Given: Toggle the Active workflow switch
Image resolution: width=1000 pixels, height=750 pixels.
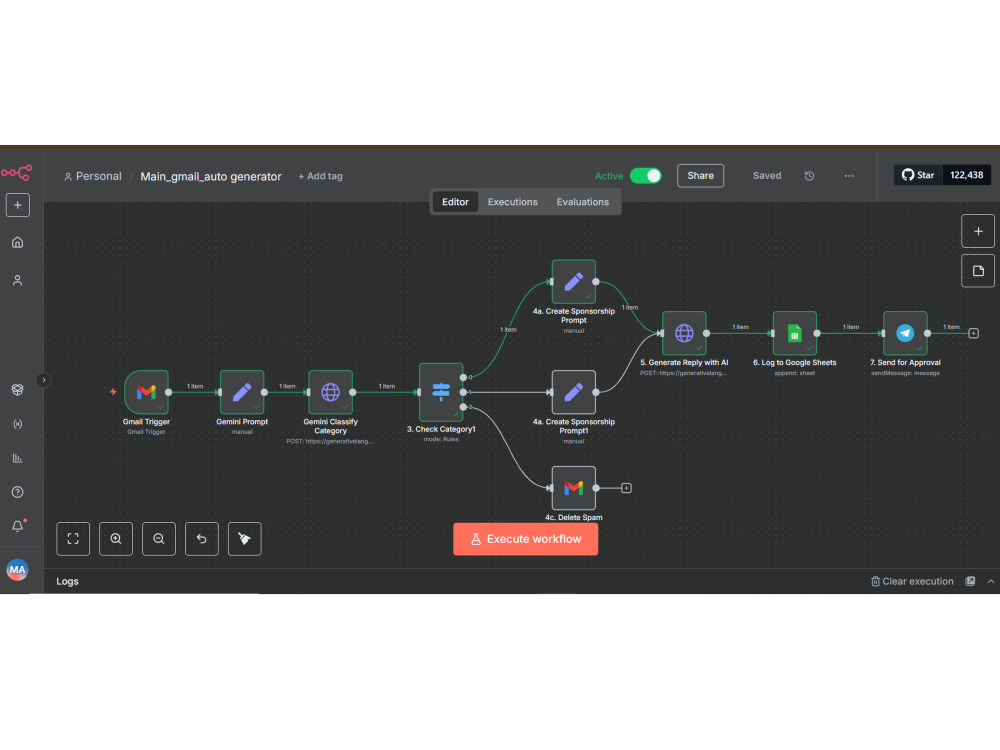Looking at the screenshot, I should (645, 176).
